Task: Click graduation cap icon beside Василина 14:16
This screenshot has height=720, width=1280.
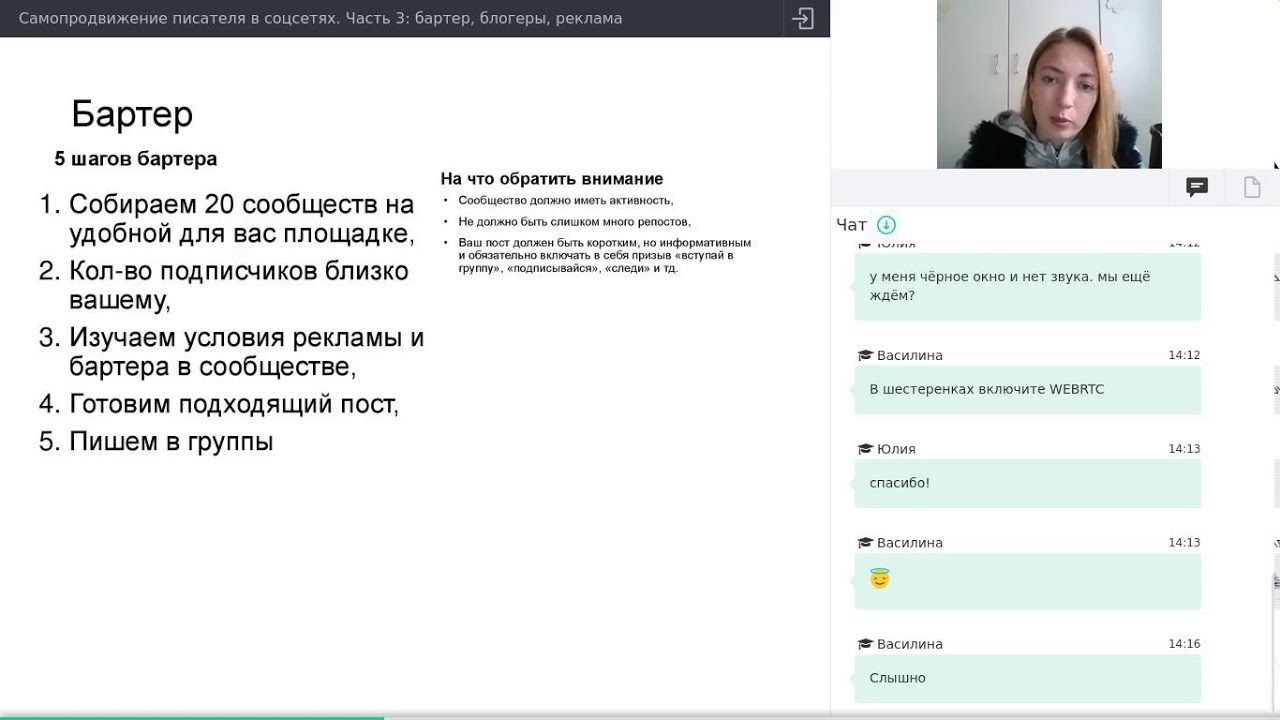Action: 865,644
